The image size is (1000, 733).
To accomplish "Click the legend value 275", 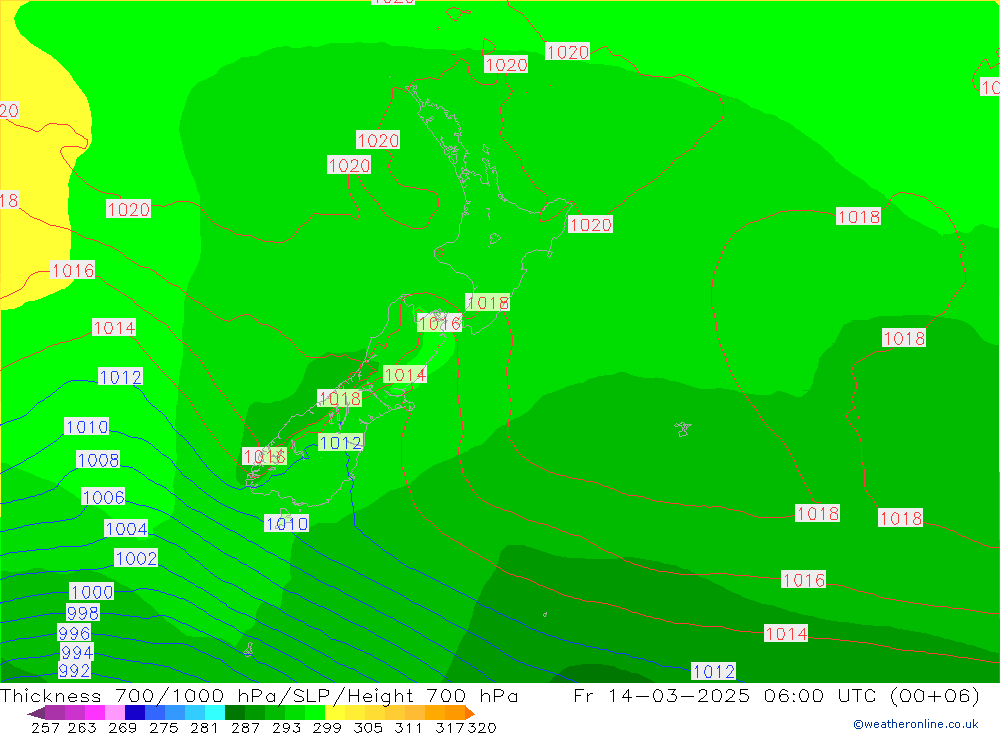I will pyautogui.click(x=162, y=727).
